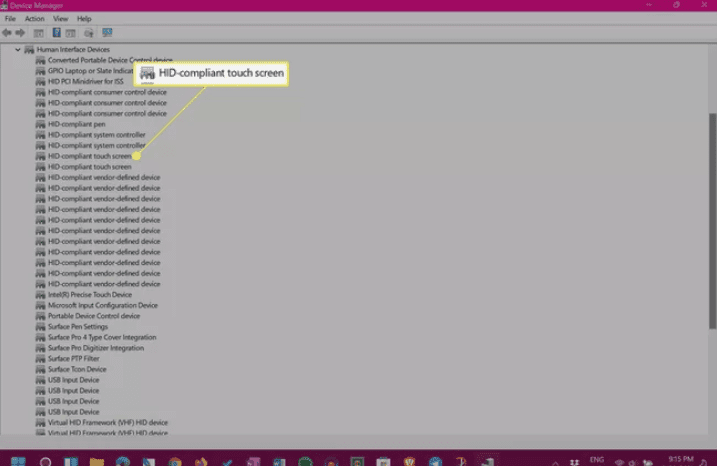Click Intel(R) Precise Touch Device icon

(x=41, y=295)
